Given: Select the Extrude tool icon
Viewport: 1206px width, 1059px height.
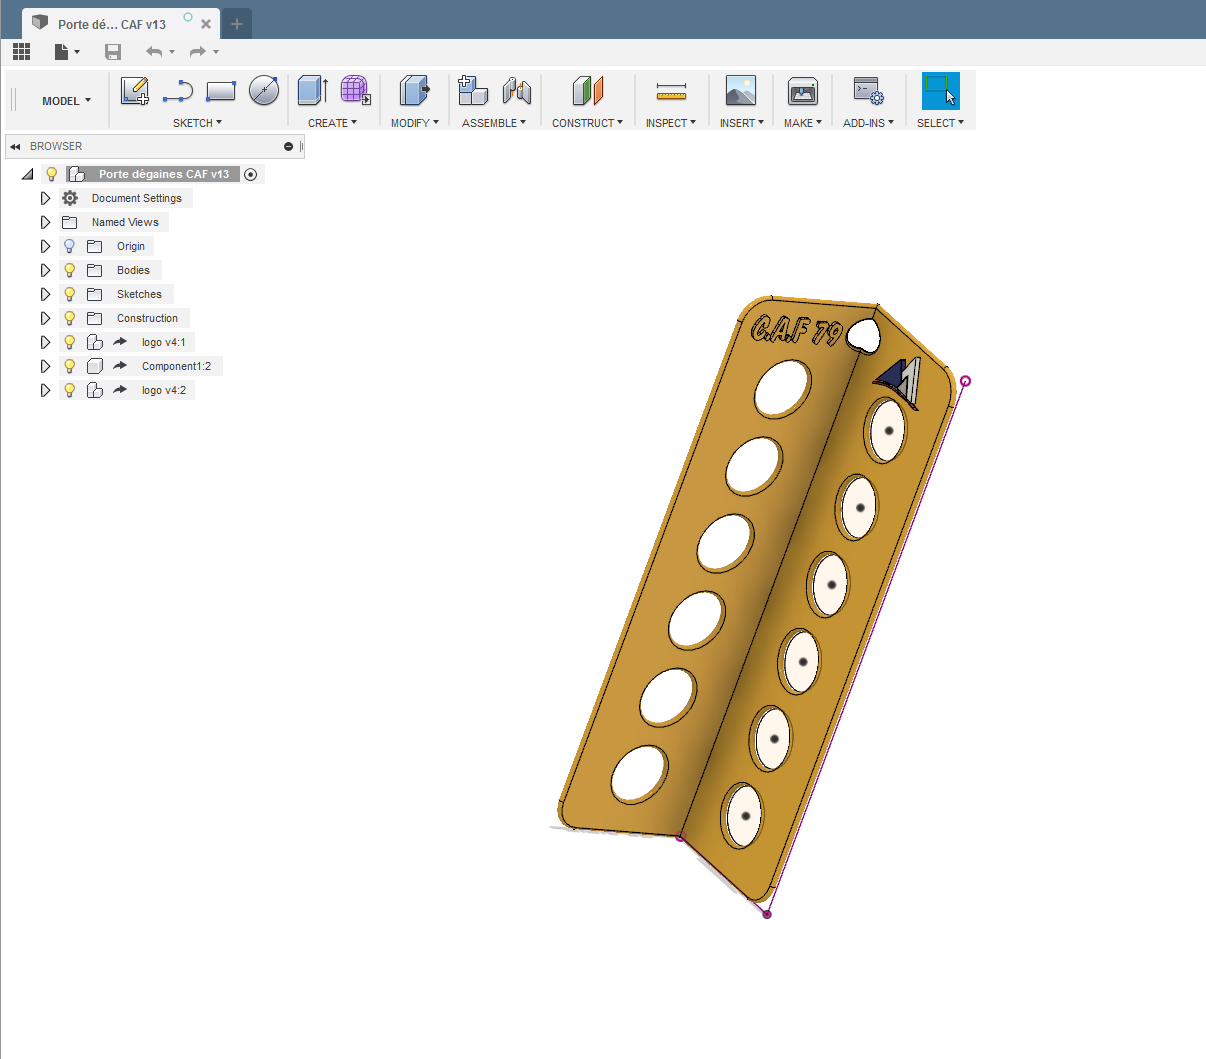Looking at the screenshot, I should pyautogui.click(x=312, y=91).
